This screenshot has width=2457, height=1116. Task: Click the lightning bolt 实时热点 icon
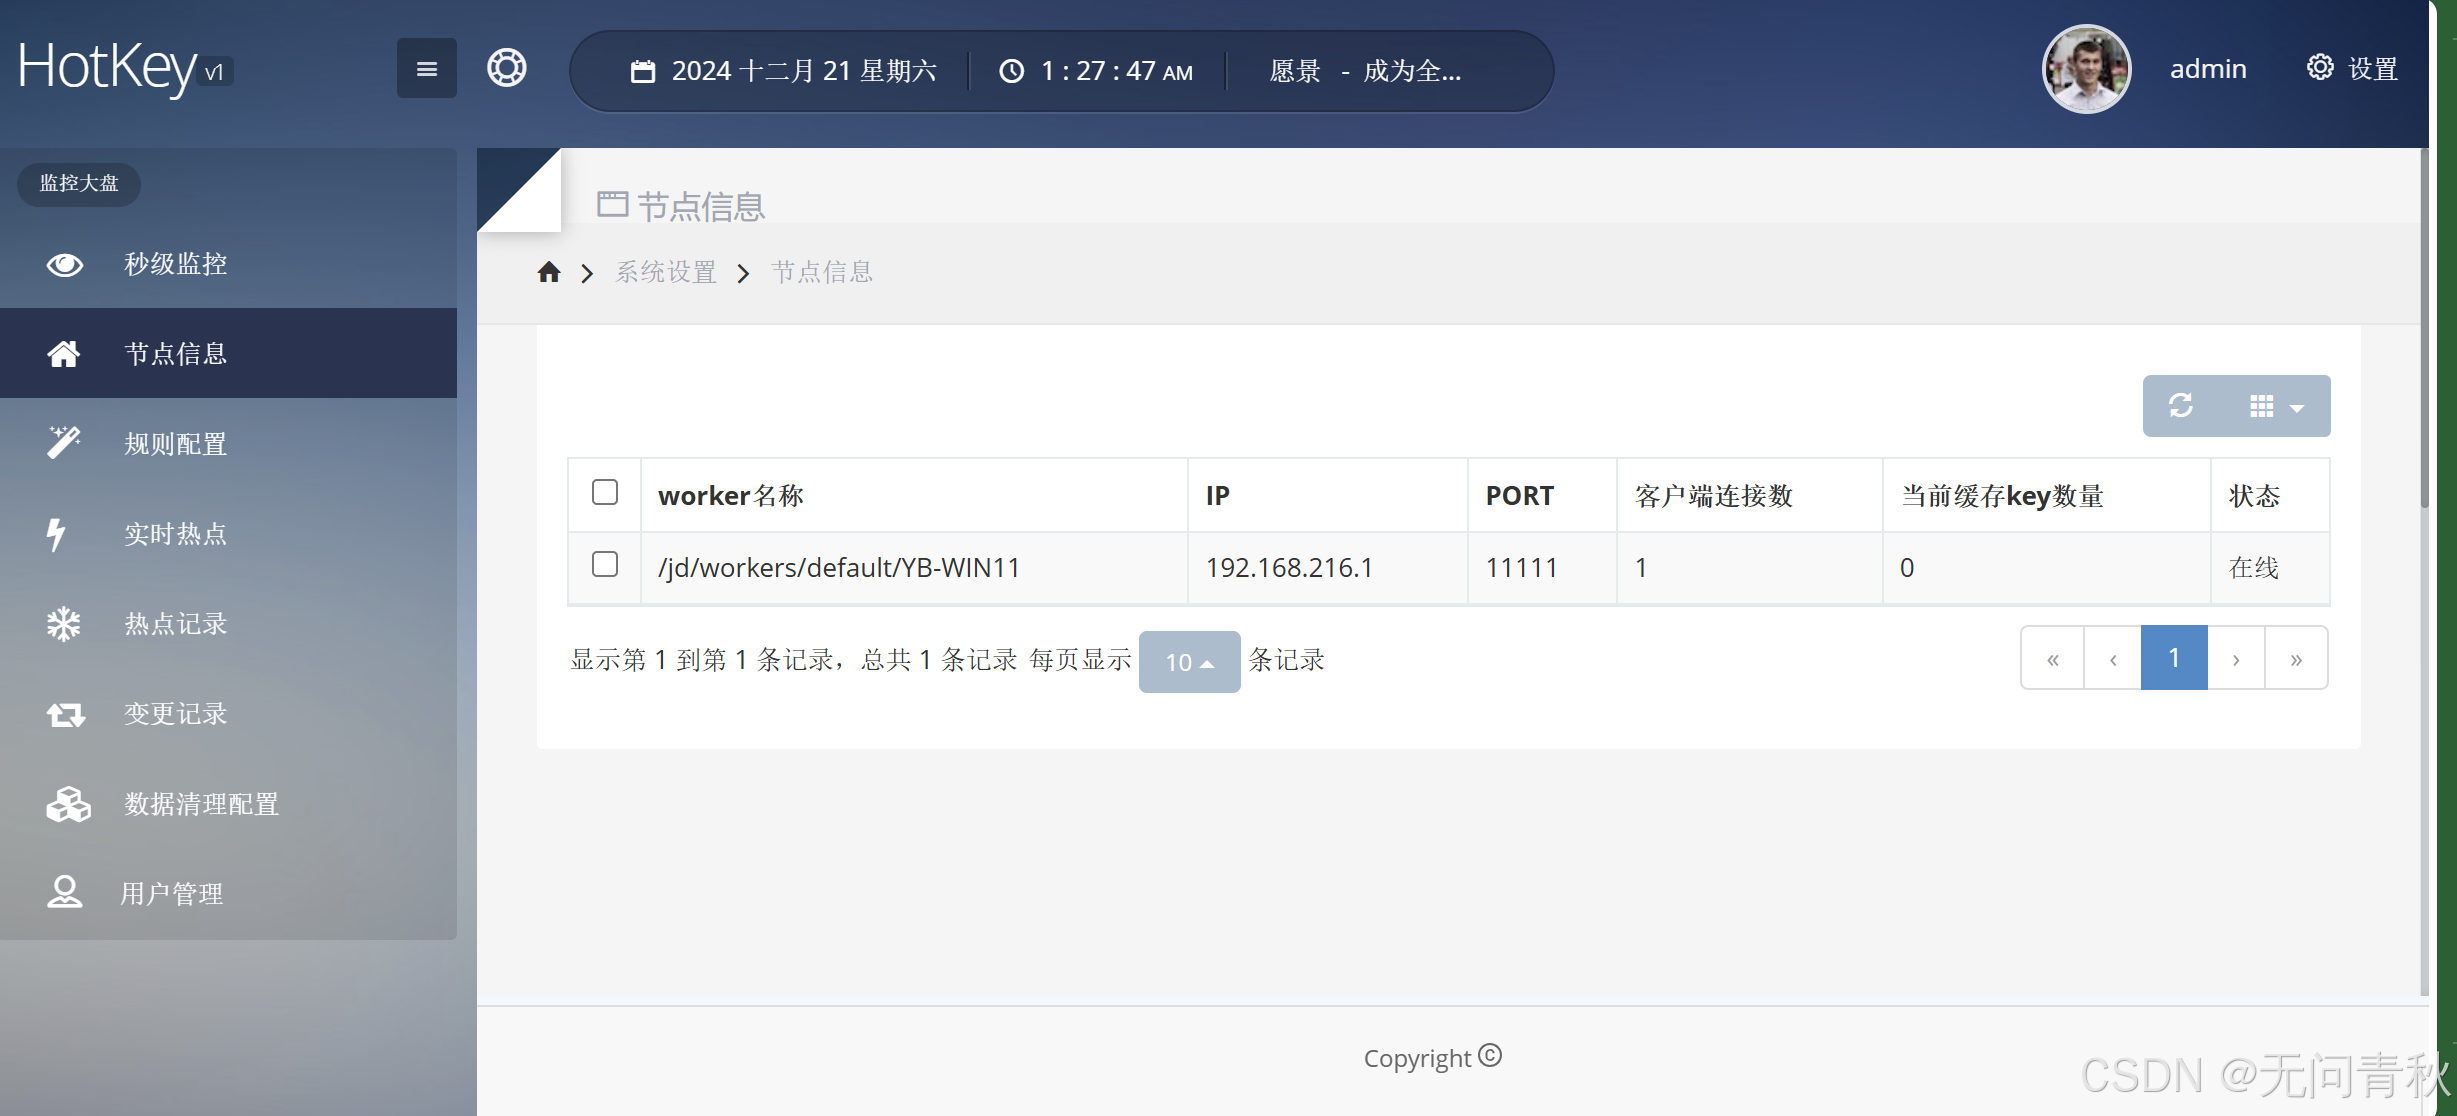click(57, 534)
